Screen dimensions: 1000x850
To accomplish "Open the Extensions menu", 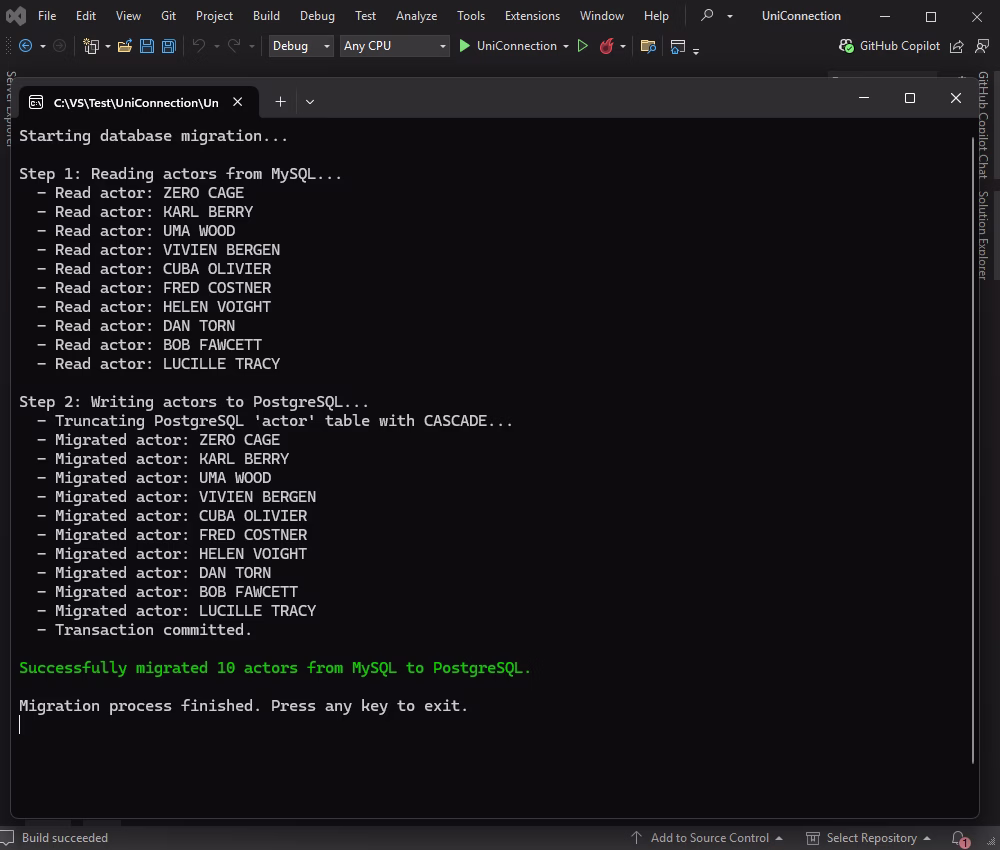I will pyautogui.click(x=532, y=16).
